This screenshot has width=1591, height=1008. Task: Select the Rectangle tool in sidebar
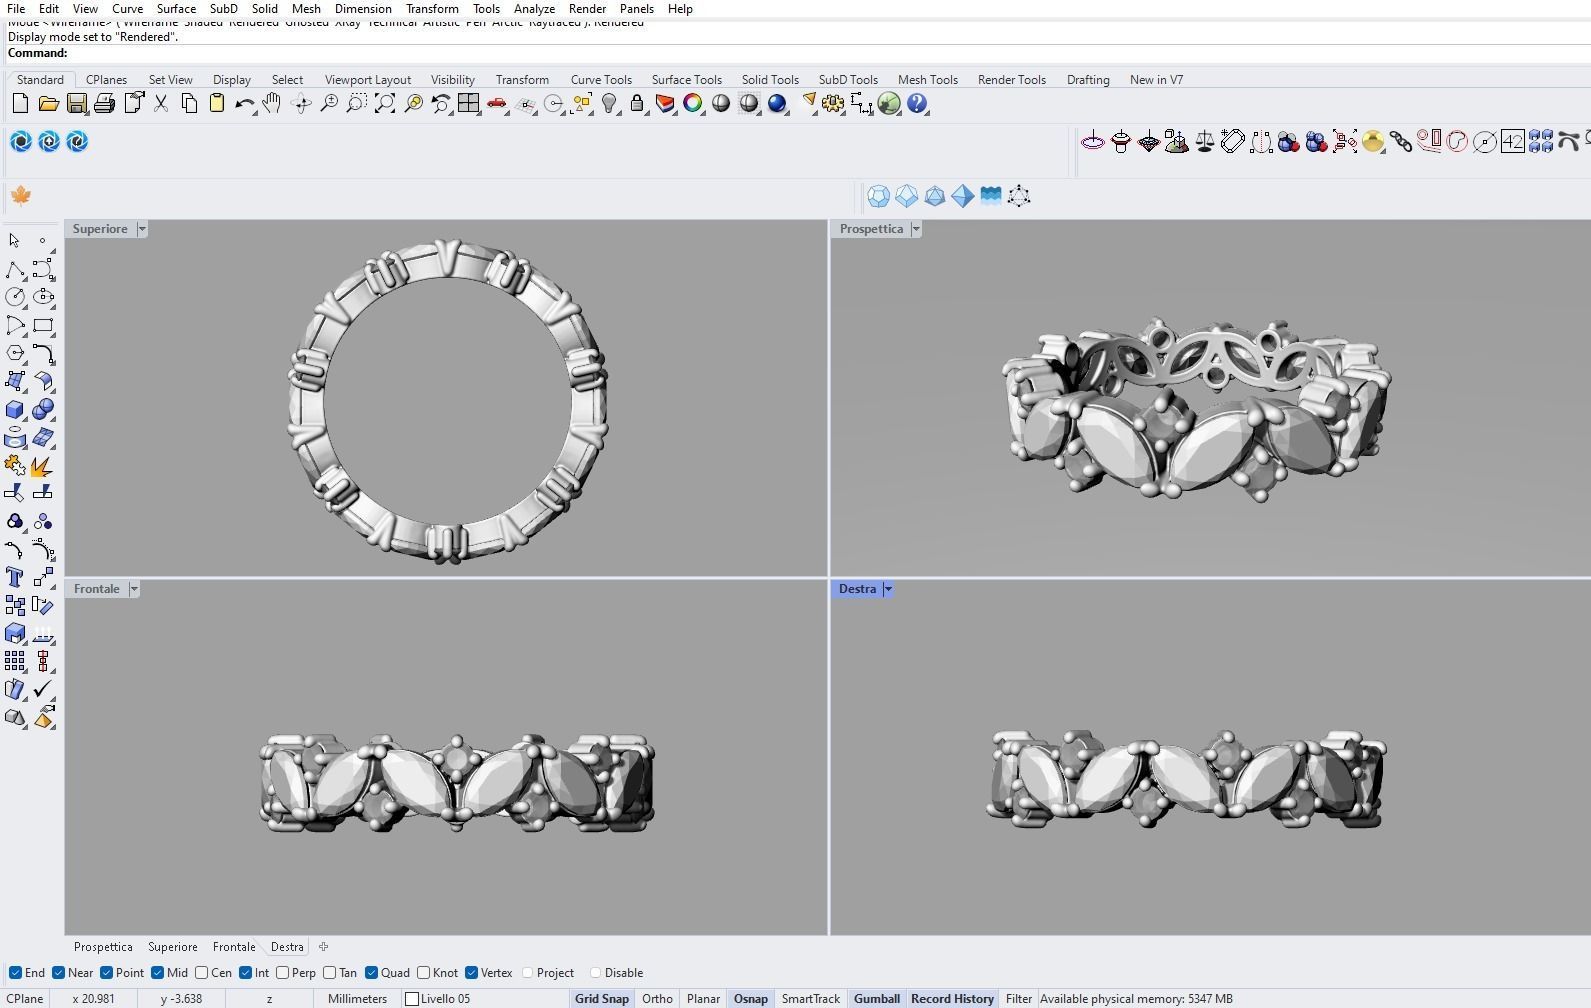tap(43, 325)
